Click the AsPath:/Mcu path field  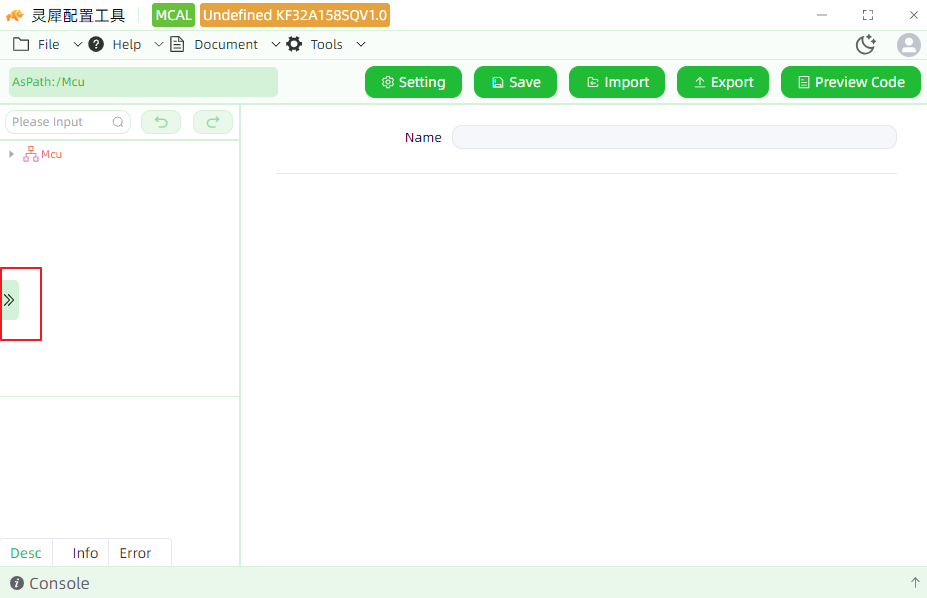tap(143, 82)
